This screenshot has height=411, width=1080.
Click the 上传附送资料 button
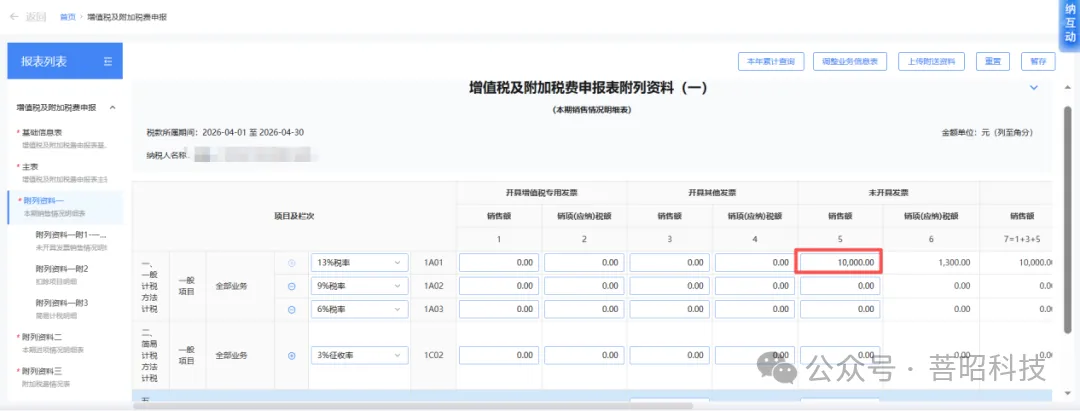click(931, 61)
